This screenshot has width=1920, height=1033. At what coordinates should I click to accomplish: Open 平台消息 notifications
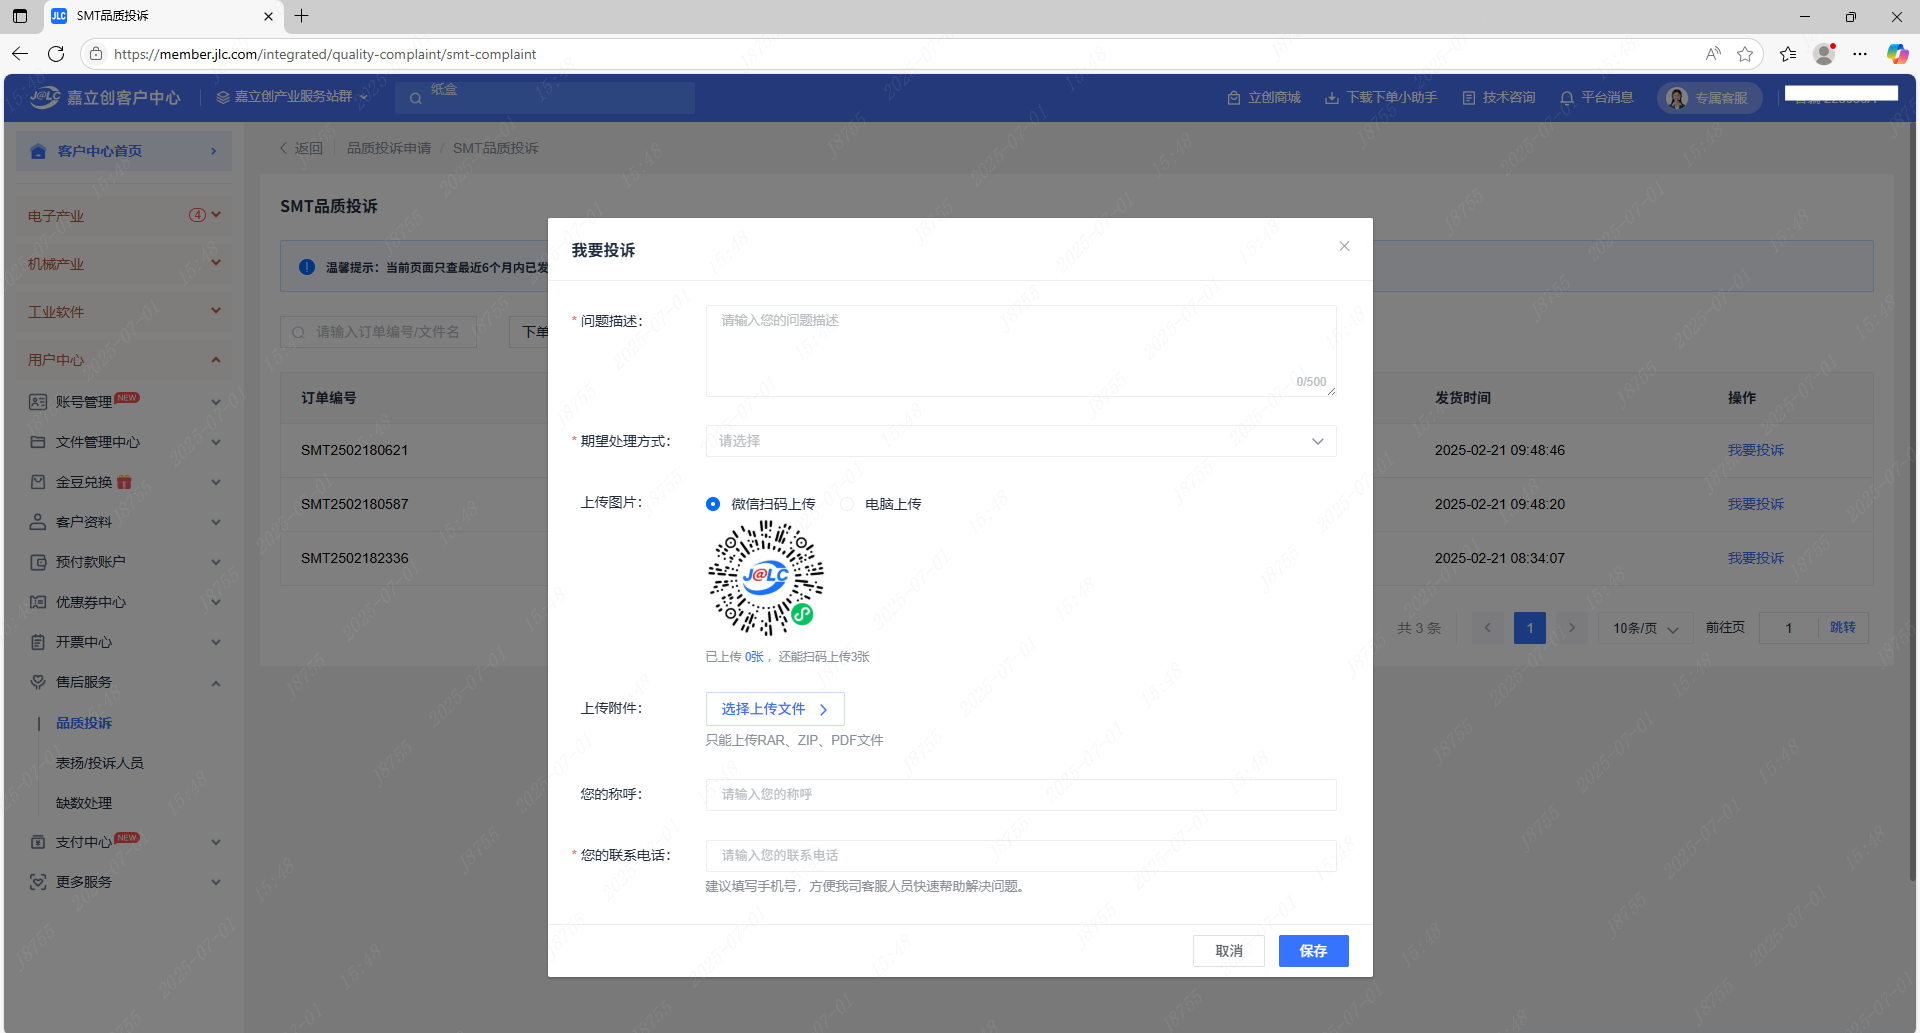pyautogui.click(x=1597, y=97)
